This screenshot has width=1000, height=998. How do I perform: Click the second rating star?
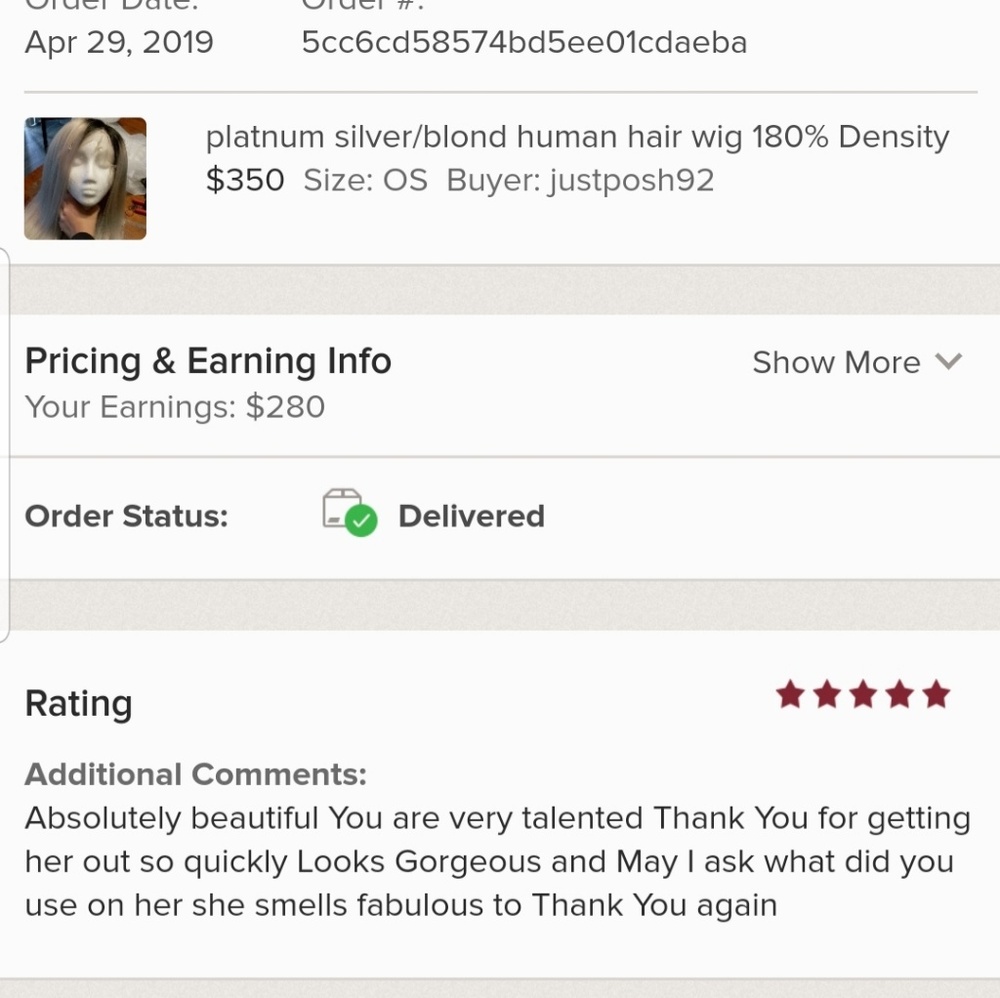(827, 694)
